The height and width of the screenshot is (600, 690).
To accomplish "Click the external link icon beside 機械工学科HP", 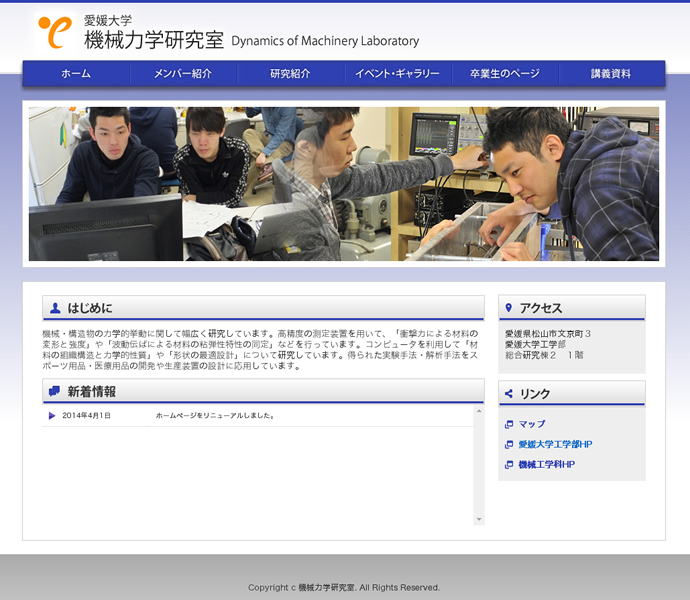I will coord(509,464).
